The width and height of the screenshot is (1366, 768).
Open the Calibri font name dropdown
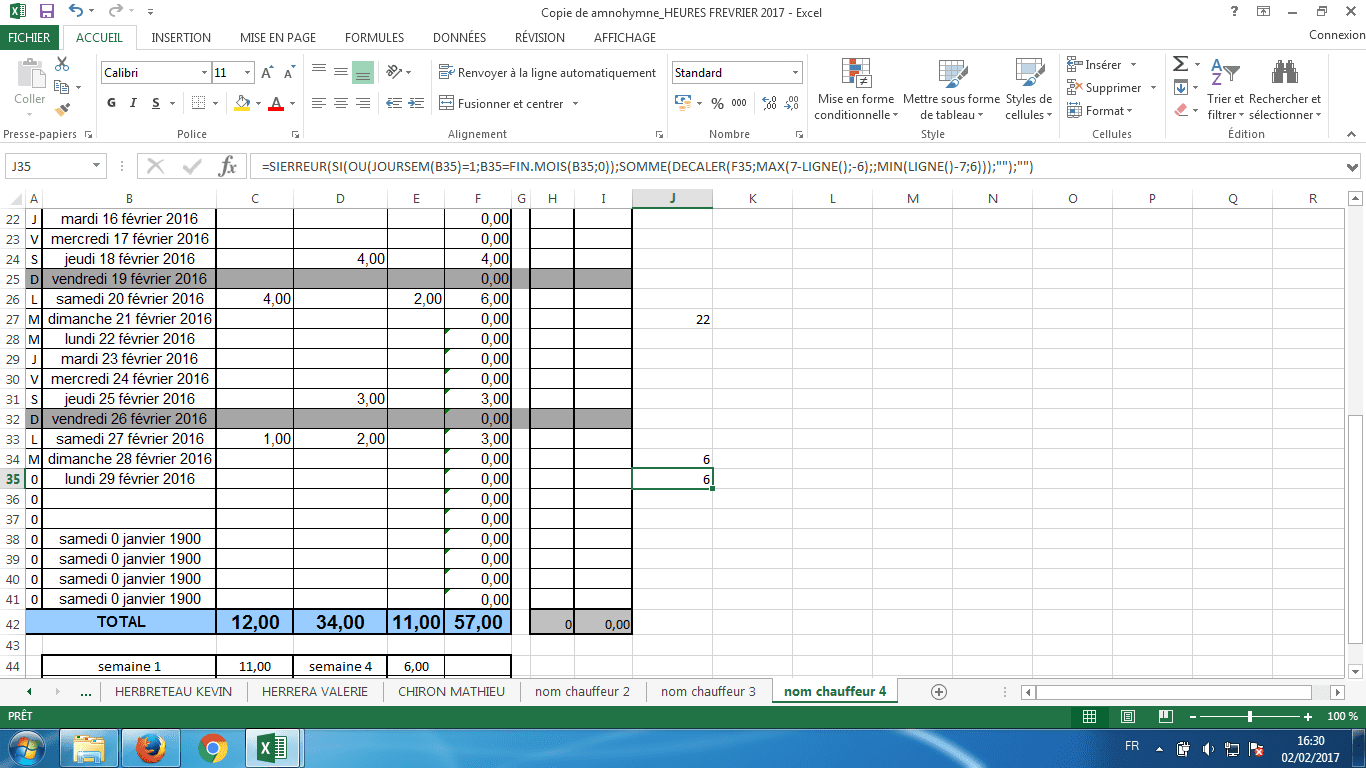204,73
